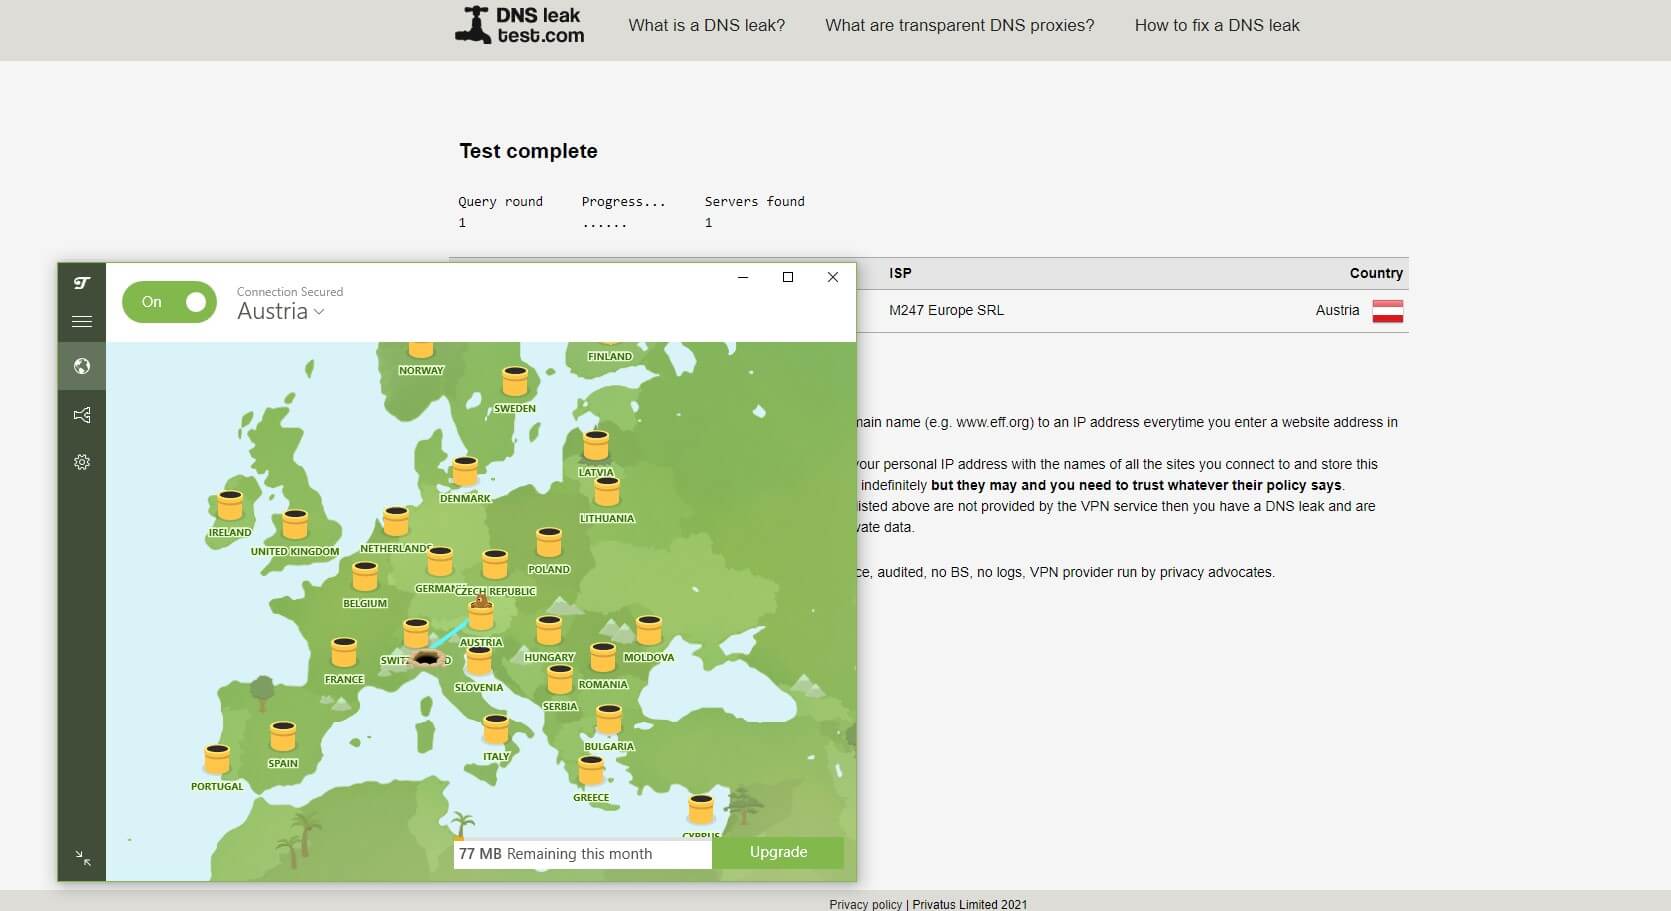Select the Belgium tunnel on map
Image resolution: width=1671 pixels, height=911 pixels.
(365, 576)
